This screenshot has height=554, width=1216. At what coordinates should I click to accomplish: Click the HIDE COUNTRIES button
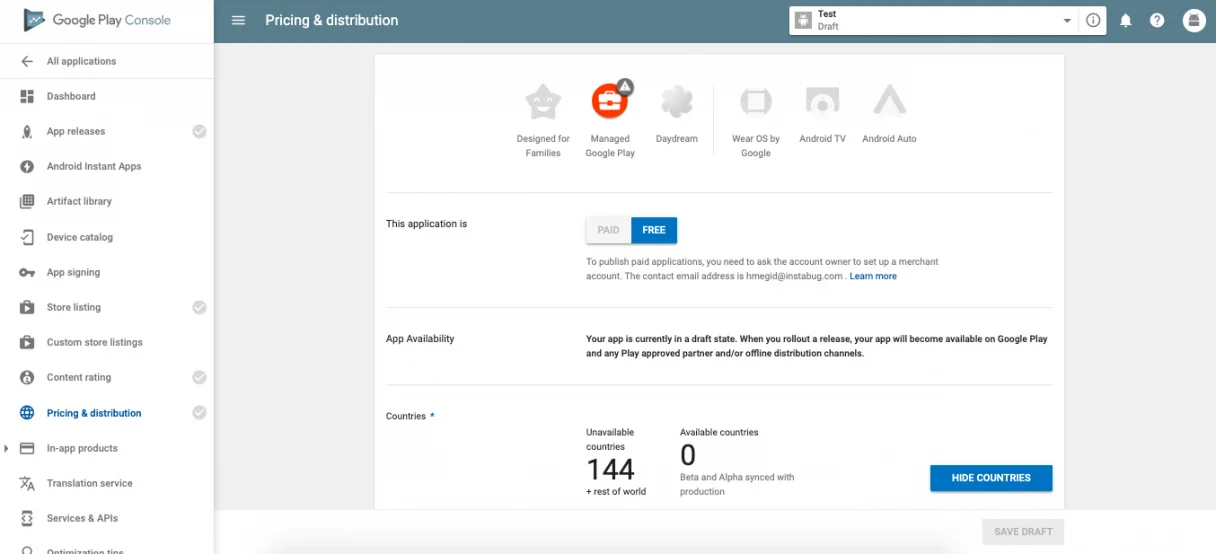(x=991, y=478)
